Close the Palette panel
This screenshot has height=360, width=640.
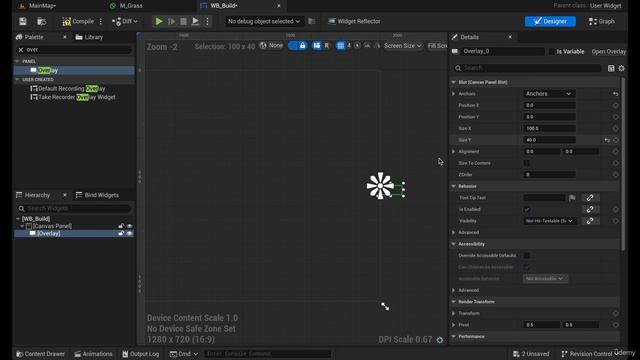(x=64, y=37)
